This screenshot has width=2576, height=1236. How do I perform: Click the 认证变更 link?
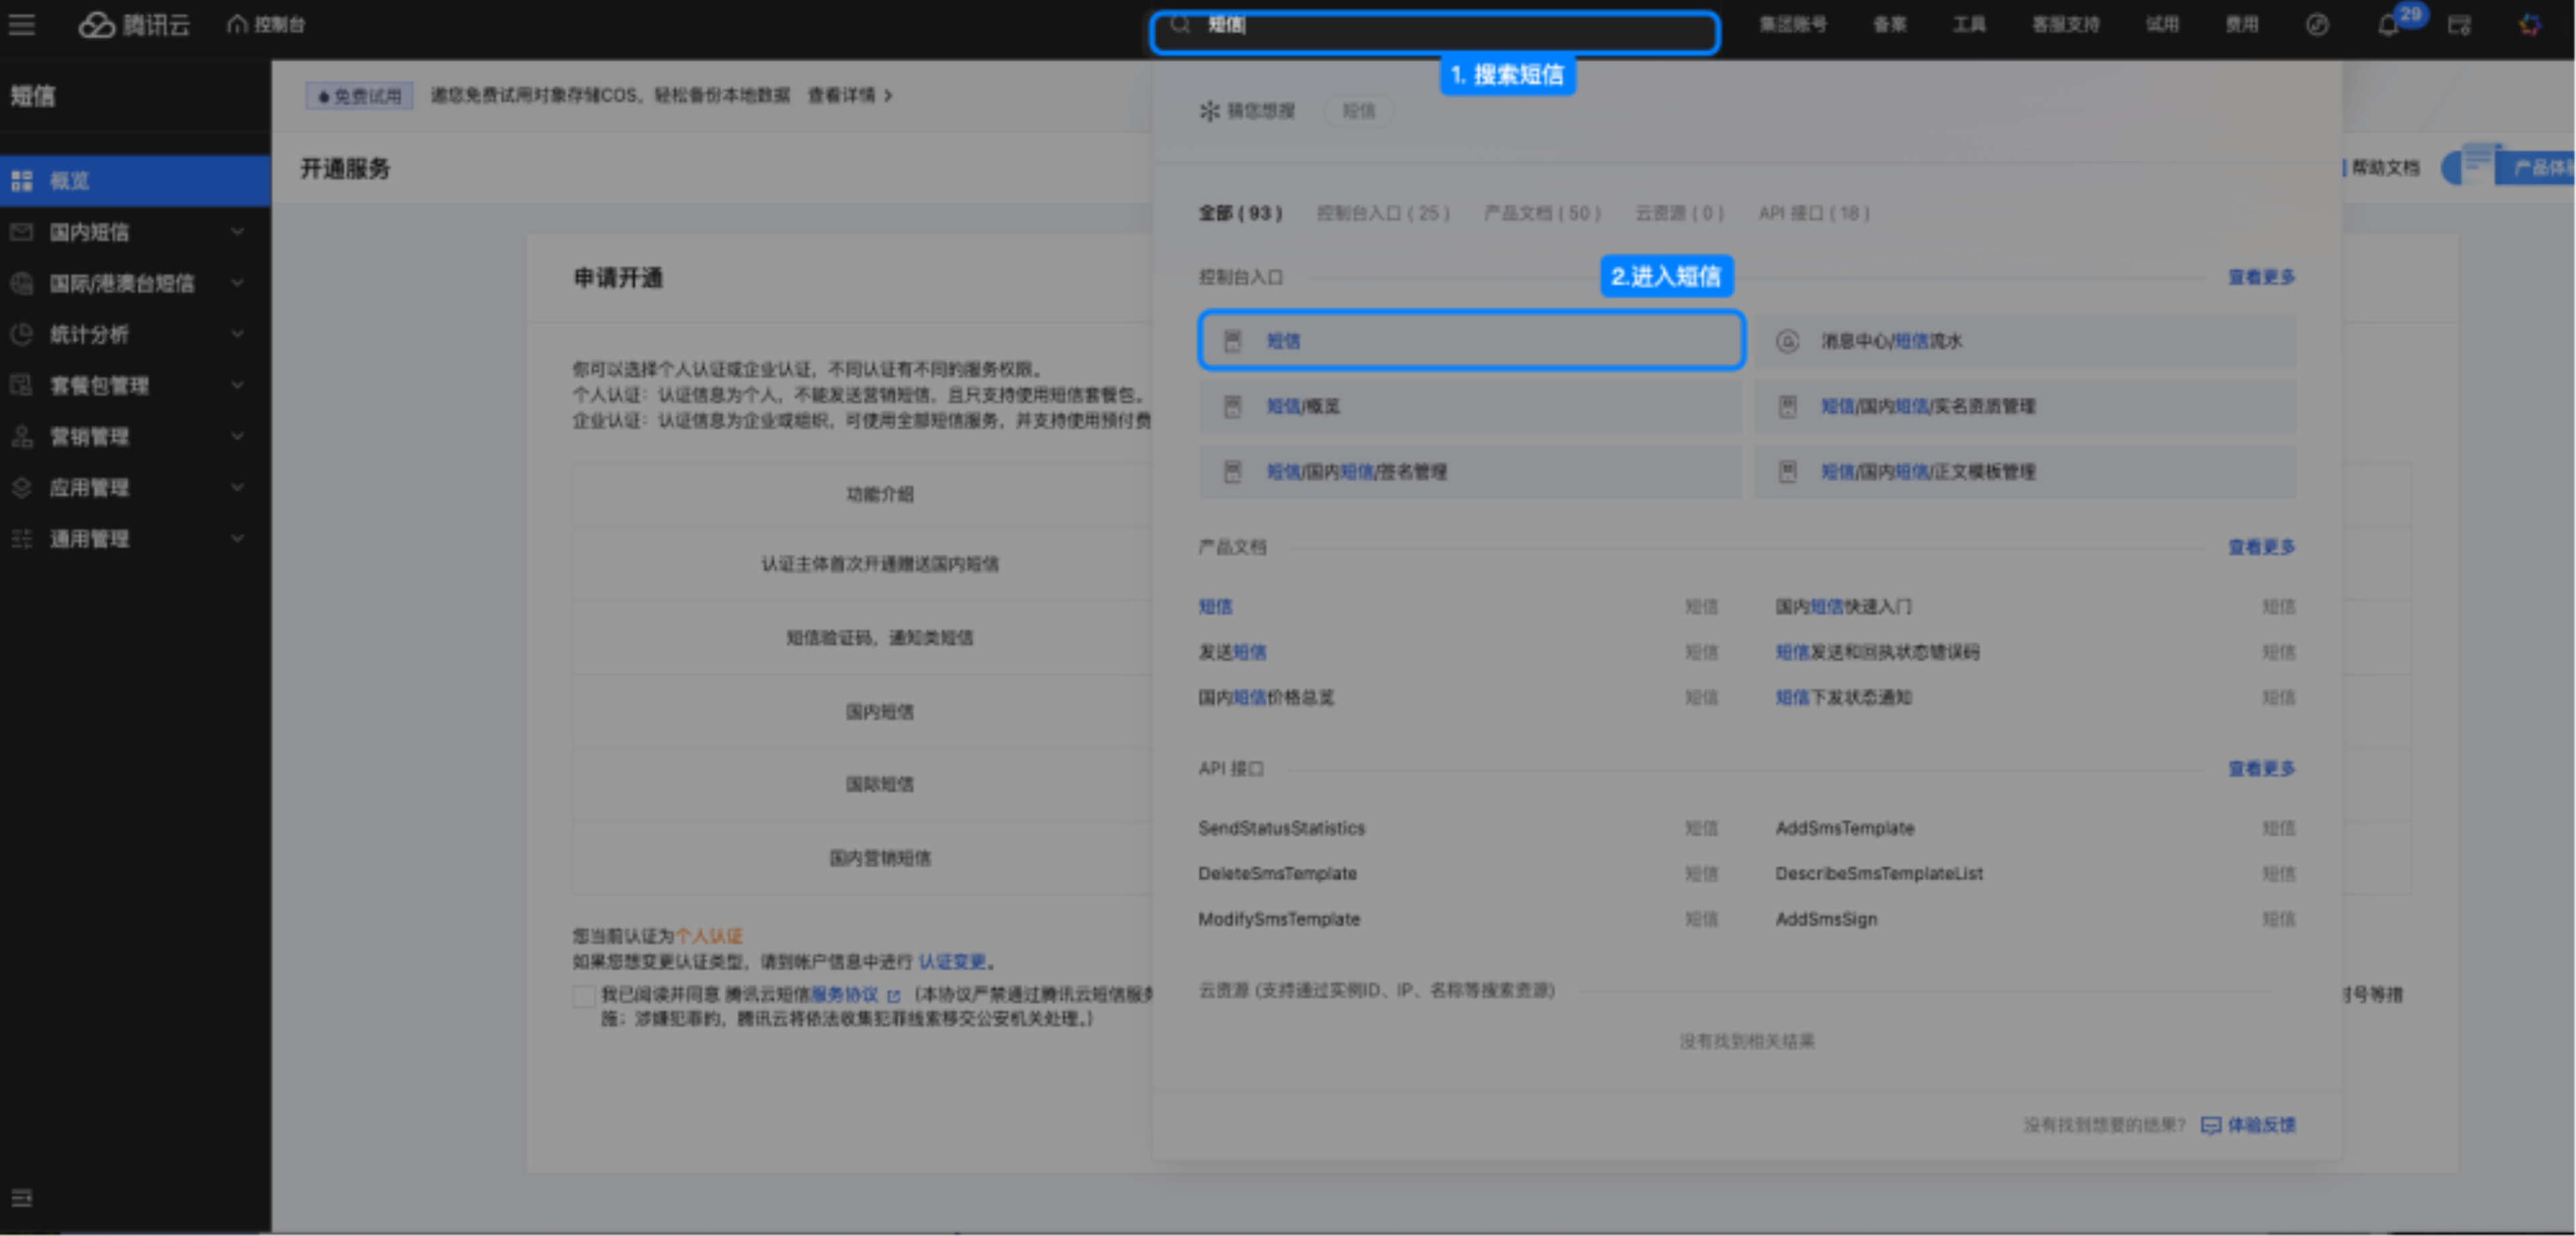point(952,961)
